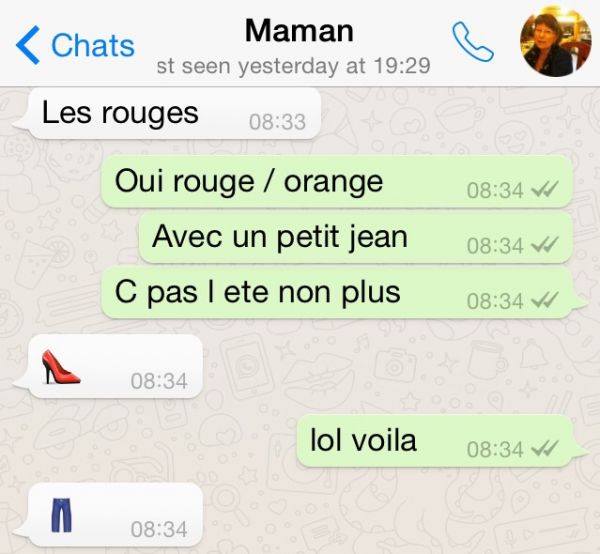Tap the 08:33 timestamp on 'Les rouges'
This screenshot has height=554, width=600.
277,122
